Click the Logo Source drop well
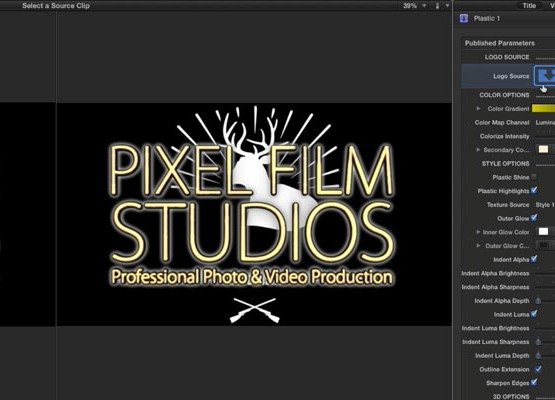This screenshot has width=555, height=400. point(544,76)
